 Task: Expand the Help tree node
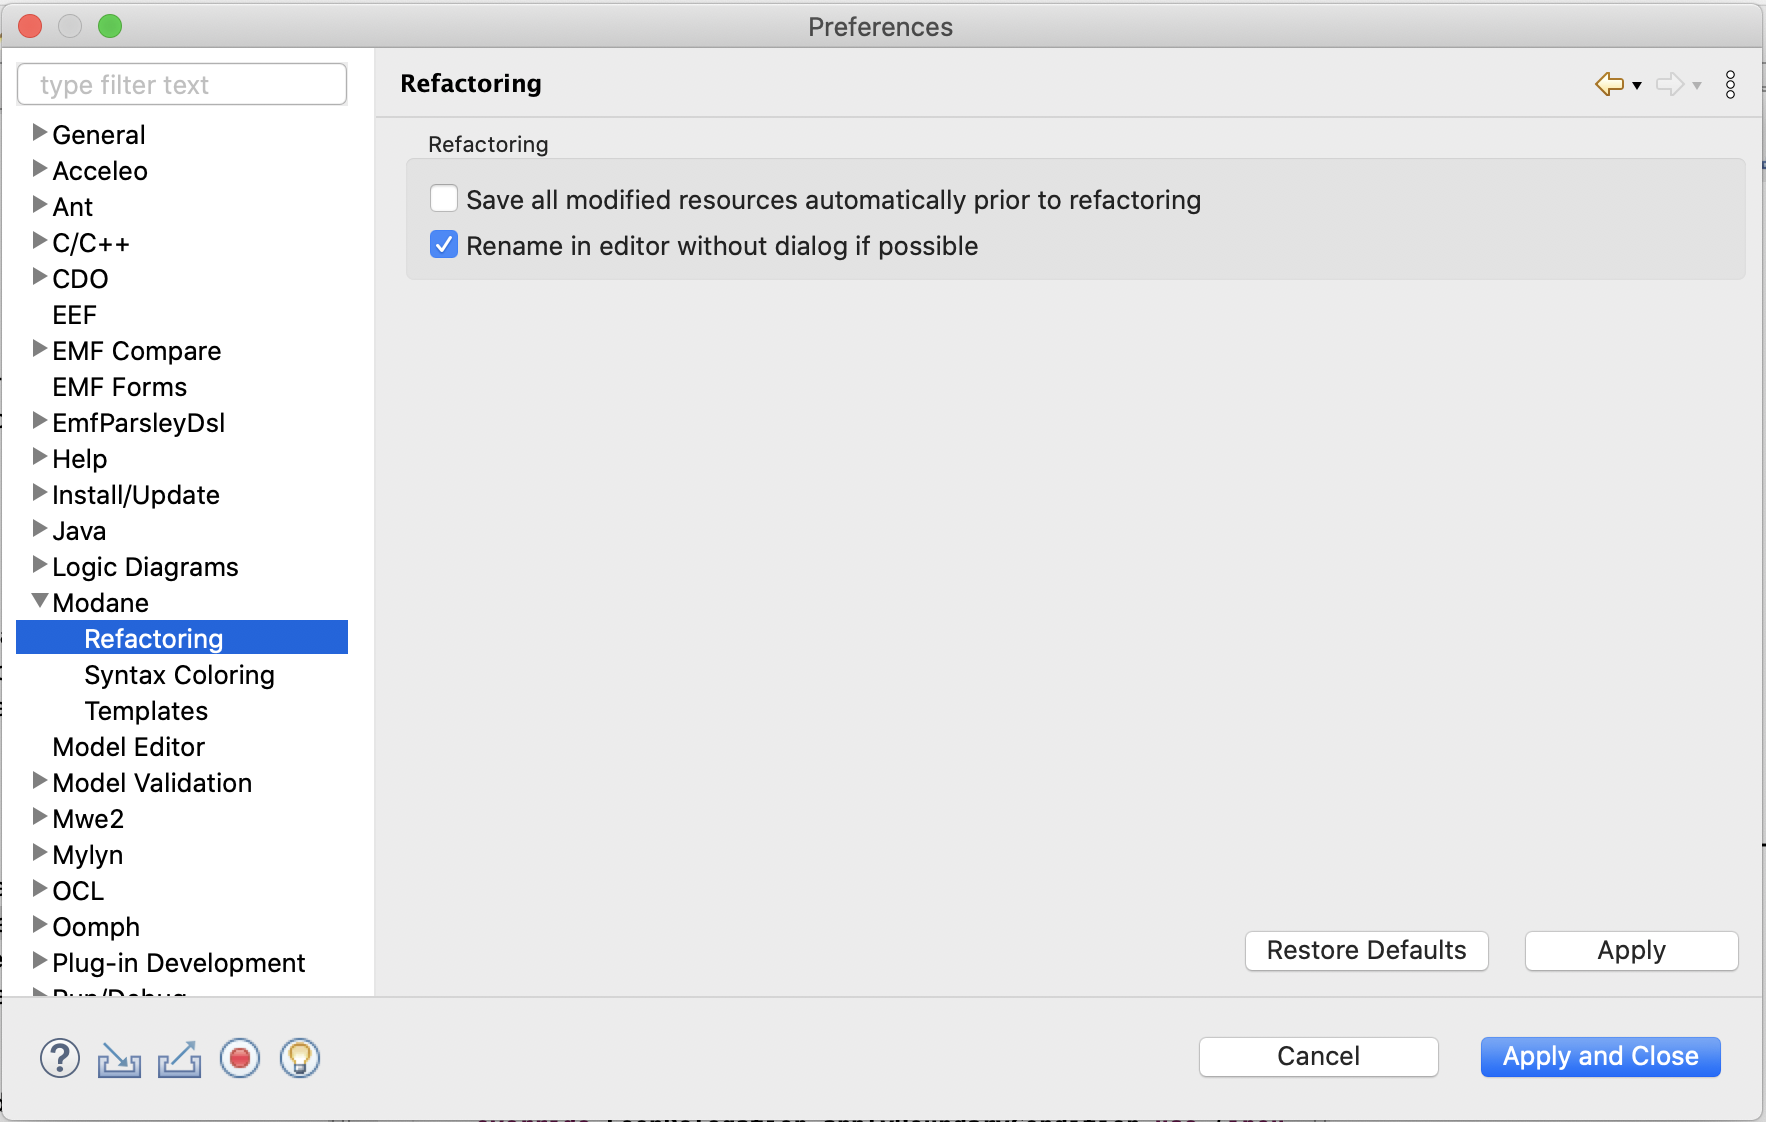40,456
